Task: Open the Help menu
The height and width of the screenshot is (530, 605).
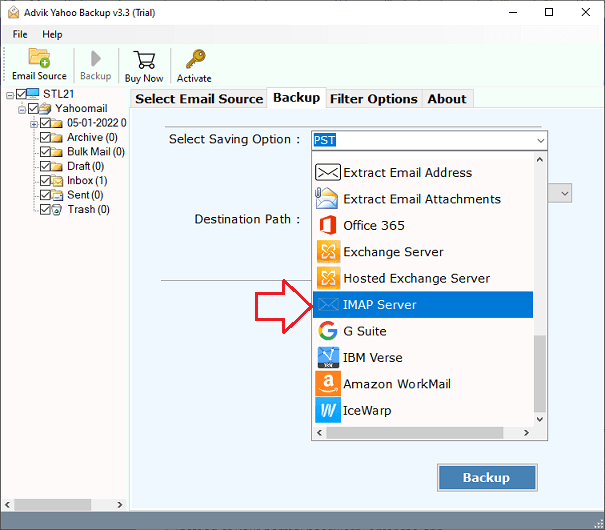Action: [x=52, y=34]
